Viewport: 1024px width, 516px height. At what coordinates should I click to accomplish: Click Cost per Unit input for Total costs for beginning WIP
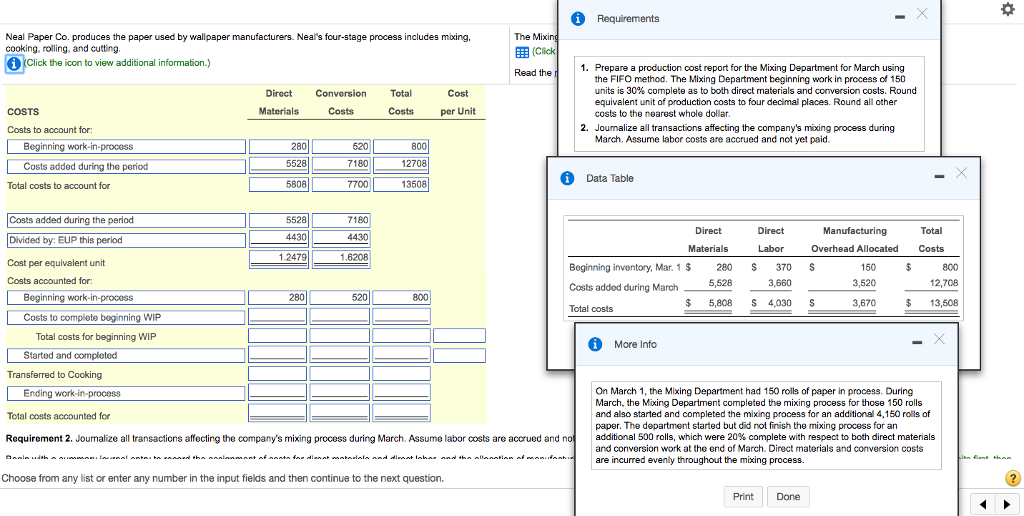pyautogui.click(x=459, y=336)
